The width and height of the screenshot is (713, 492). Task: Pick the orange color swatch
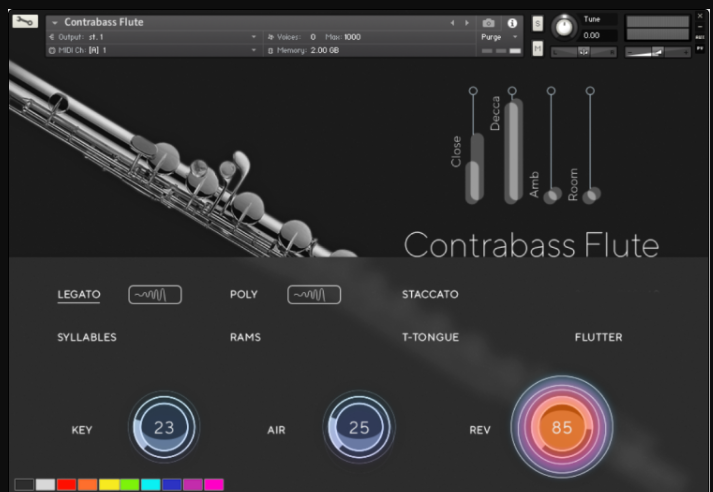(87, 484)
